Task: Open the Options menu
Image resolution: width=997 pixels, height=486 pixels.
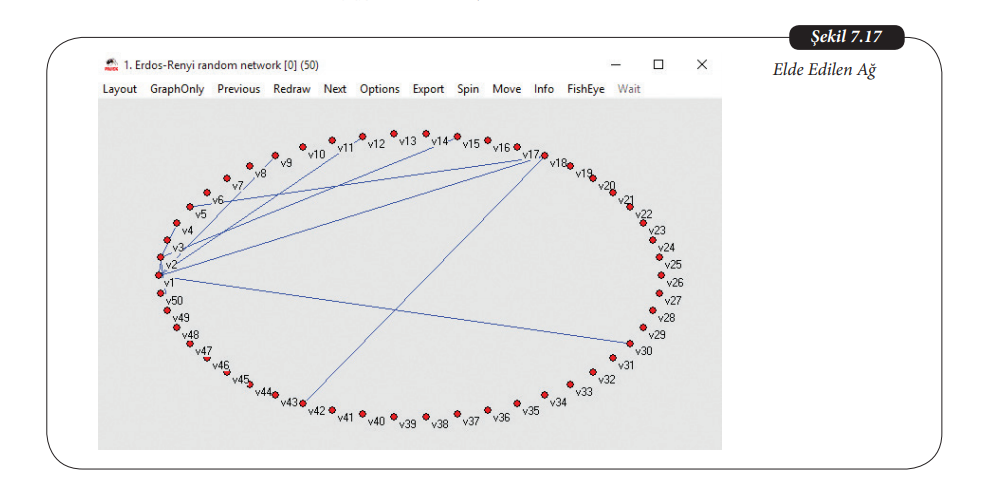Action: [x=379, y=89]
